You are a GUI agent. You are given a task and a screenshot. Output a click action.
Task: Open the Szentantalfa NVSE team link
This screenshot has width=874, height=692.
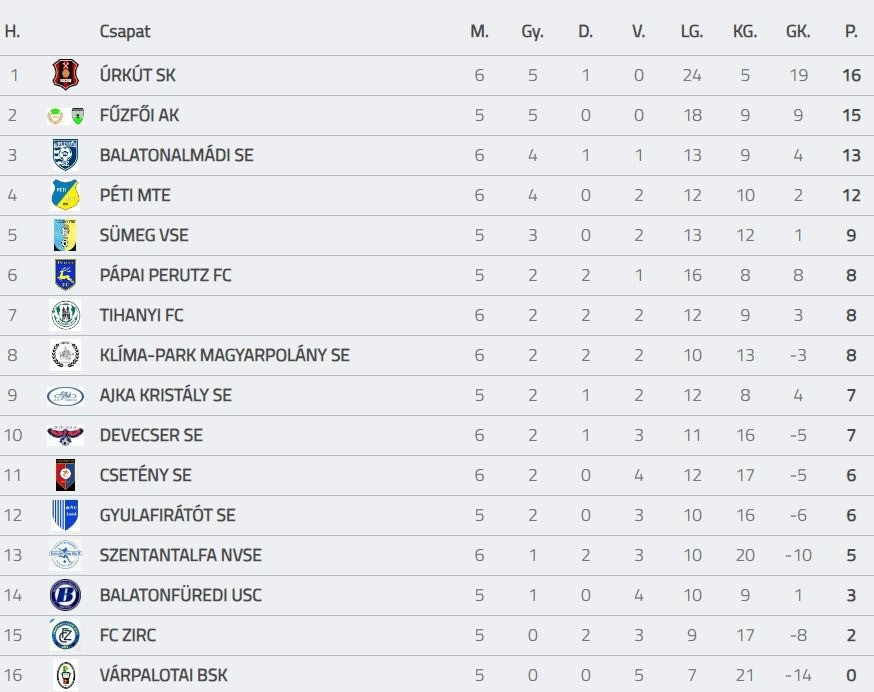[180, 555]
